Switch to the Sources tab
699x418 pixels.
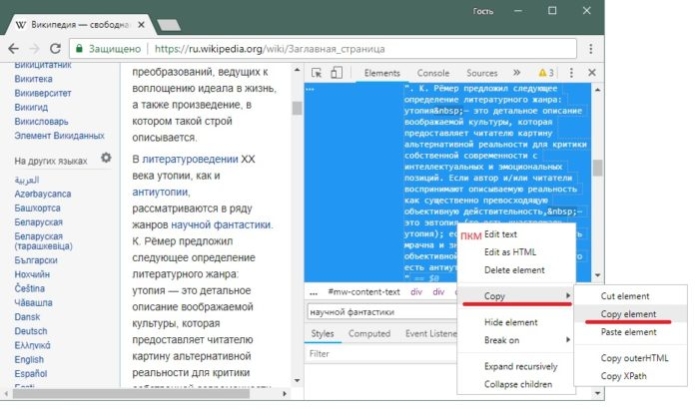click(x=481, y=73)
